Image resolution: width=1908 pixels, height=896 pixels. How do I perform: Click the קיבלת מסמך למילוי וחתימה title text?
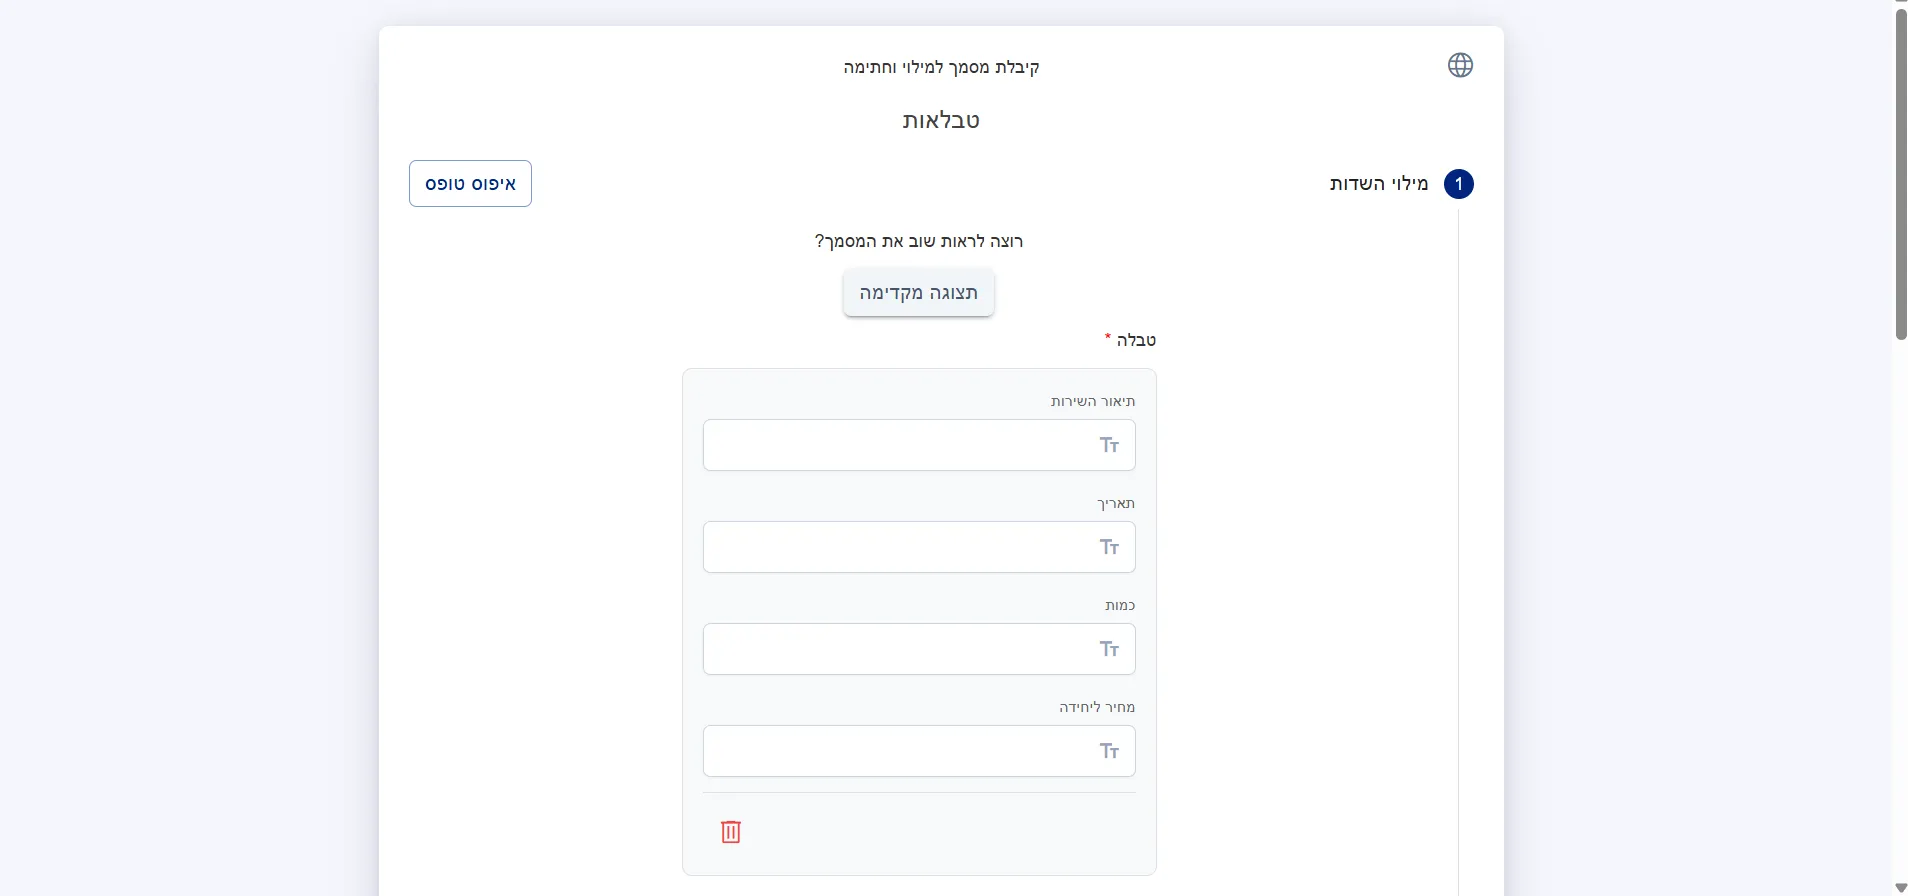(941, 67)
